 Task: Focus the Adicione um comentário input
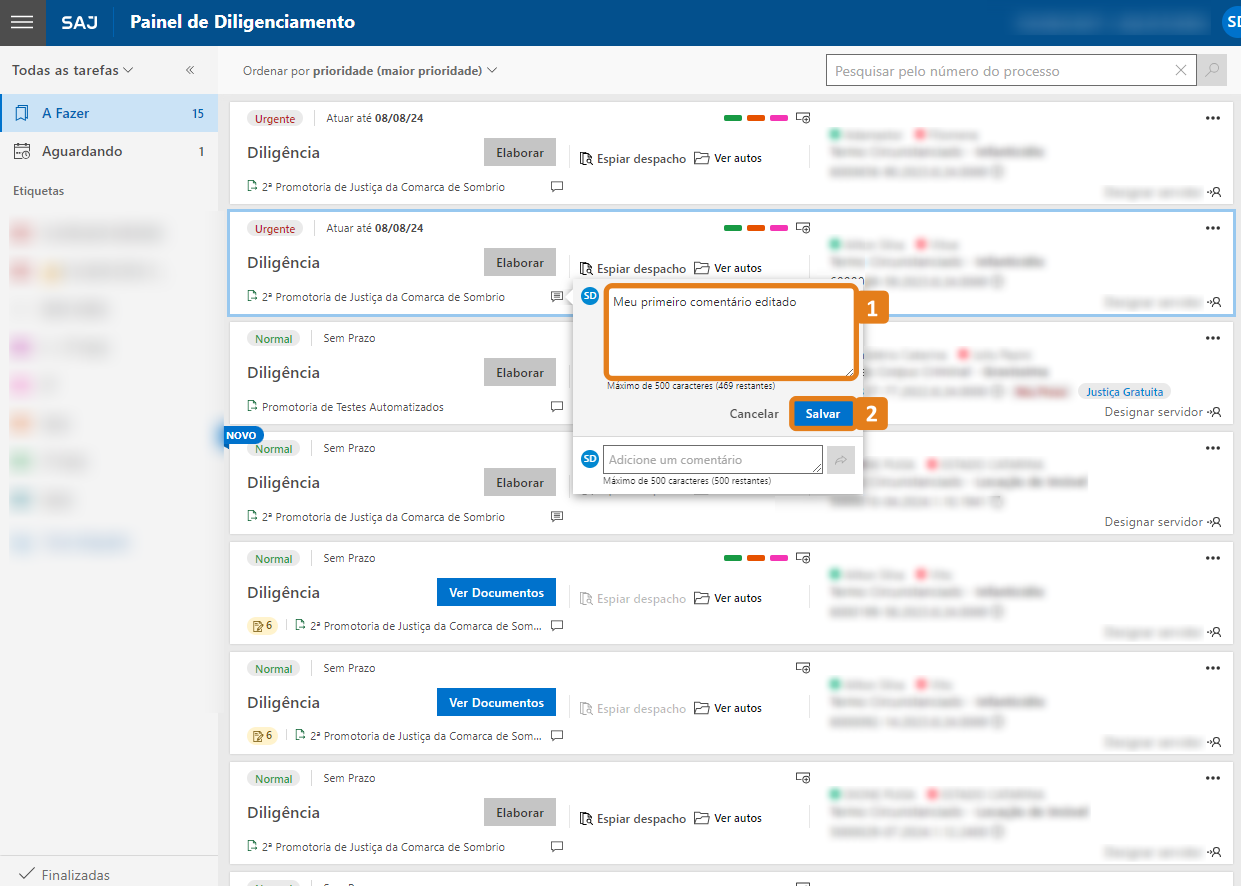(x=712, y=460)
